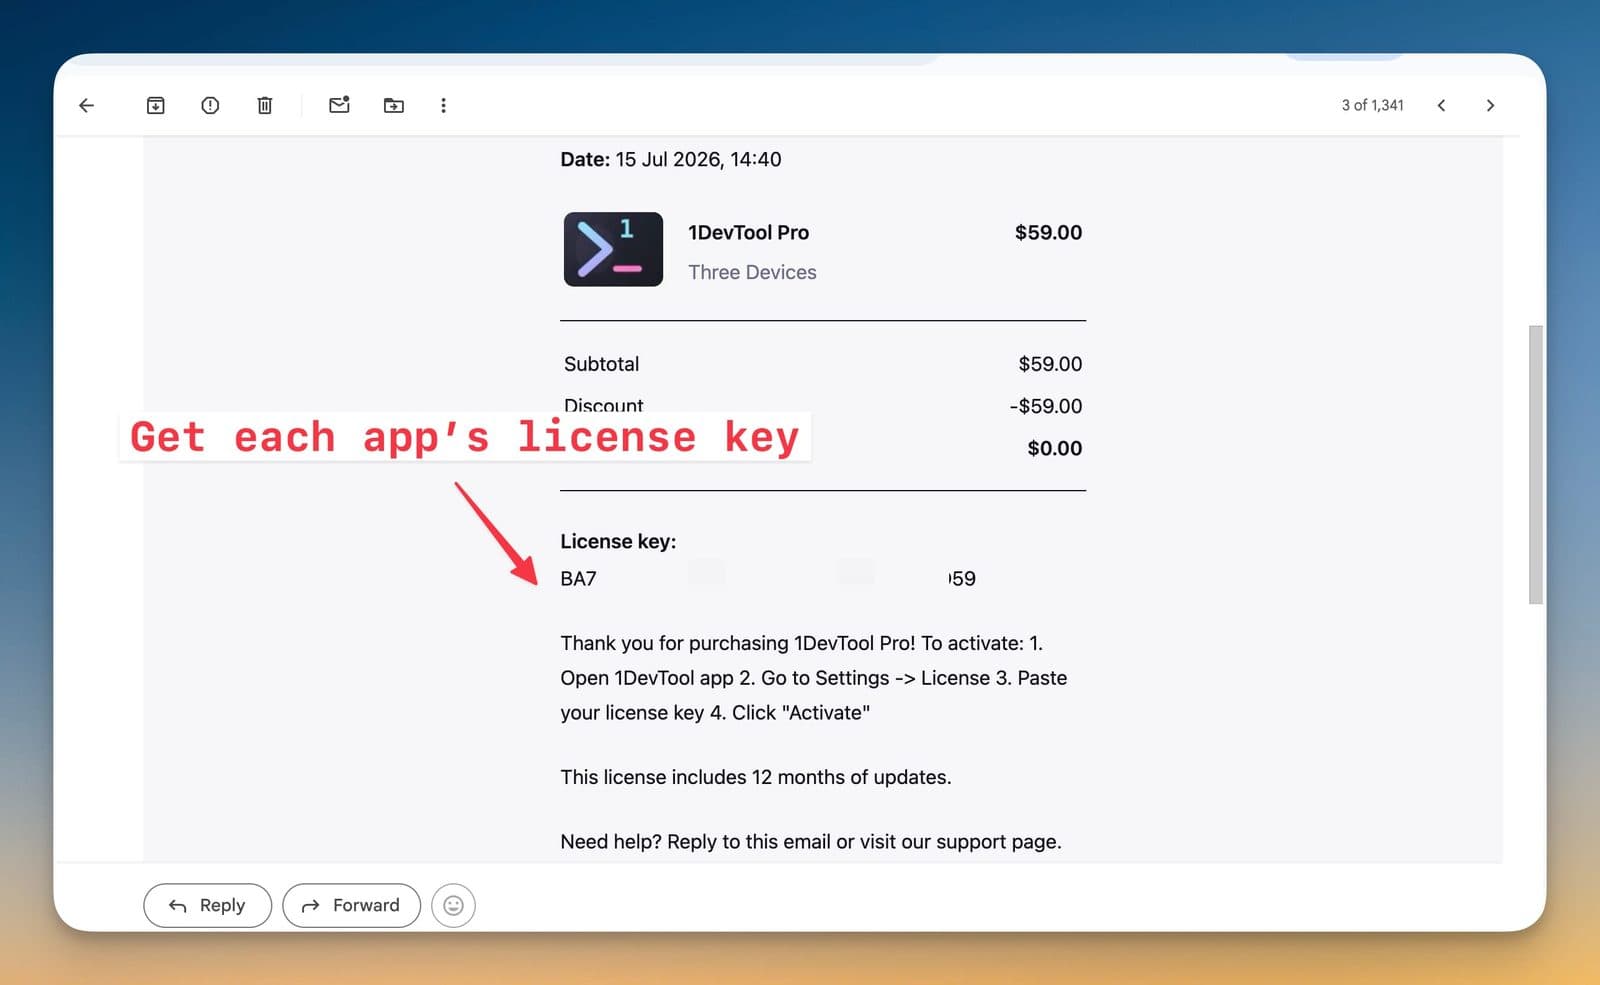Archive this email
Screen dimensions: 1600x985
(x=155, y=105)
